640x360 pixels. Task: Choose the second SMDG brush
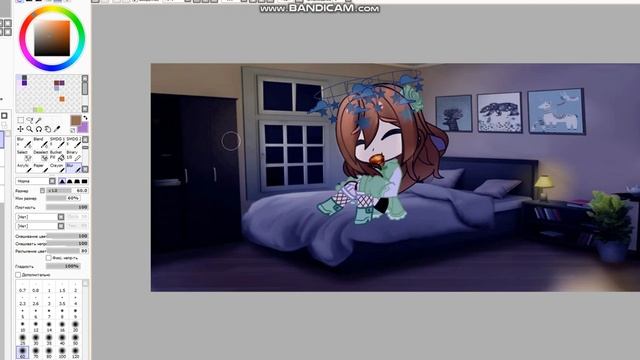(74, 142)
